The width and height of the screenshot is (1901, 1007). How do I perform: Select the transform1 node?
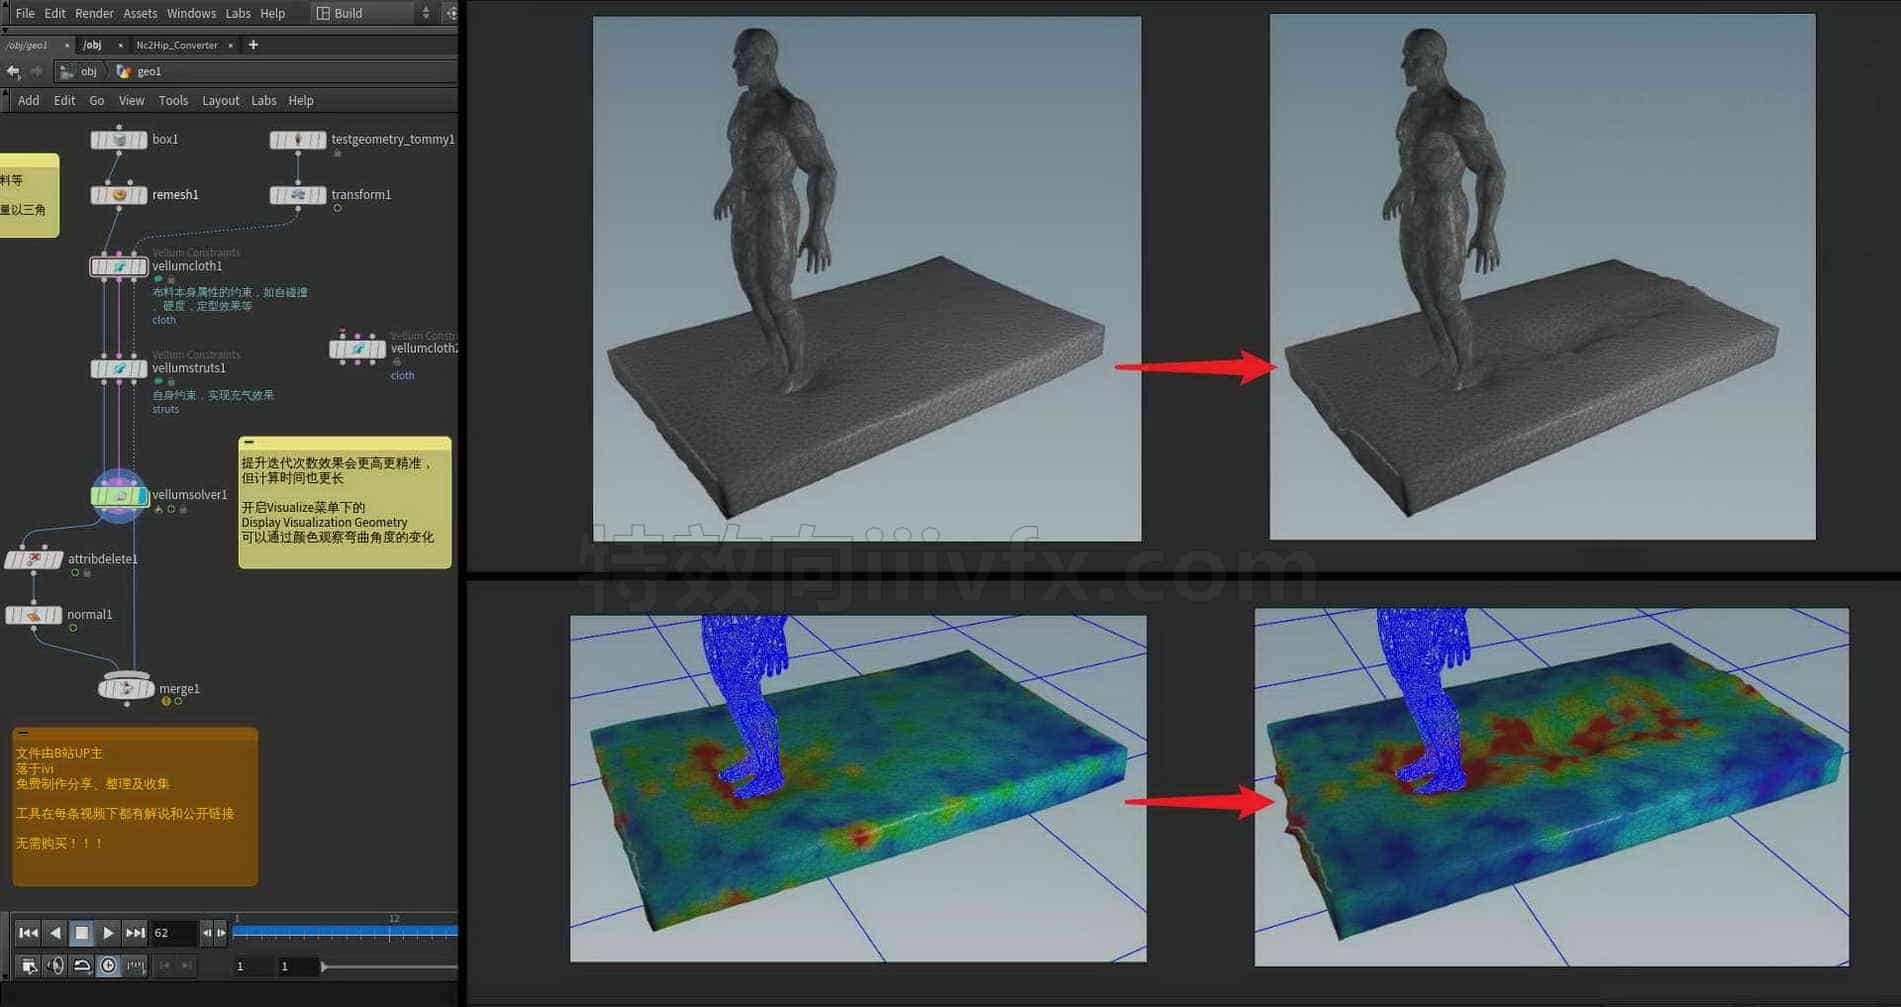(x=298, y=195)
